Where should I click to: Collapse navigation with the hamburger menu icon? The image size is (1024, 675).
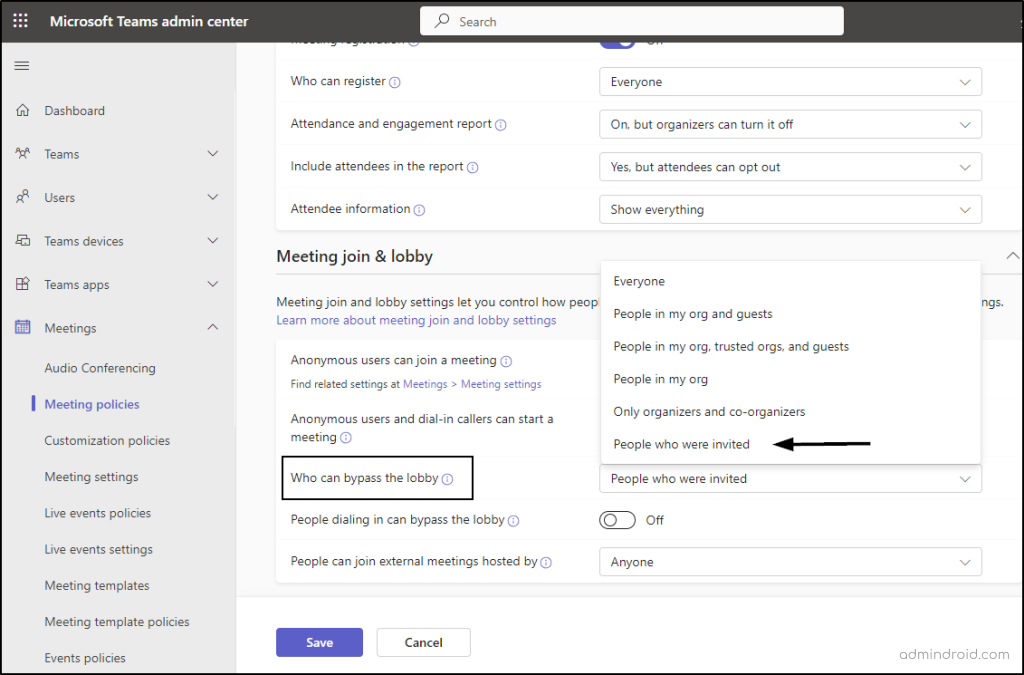point(21,66)
